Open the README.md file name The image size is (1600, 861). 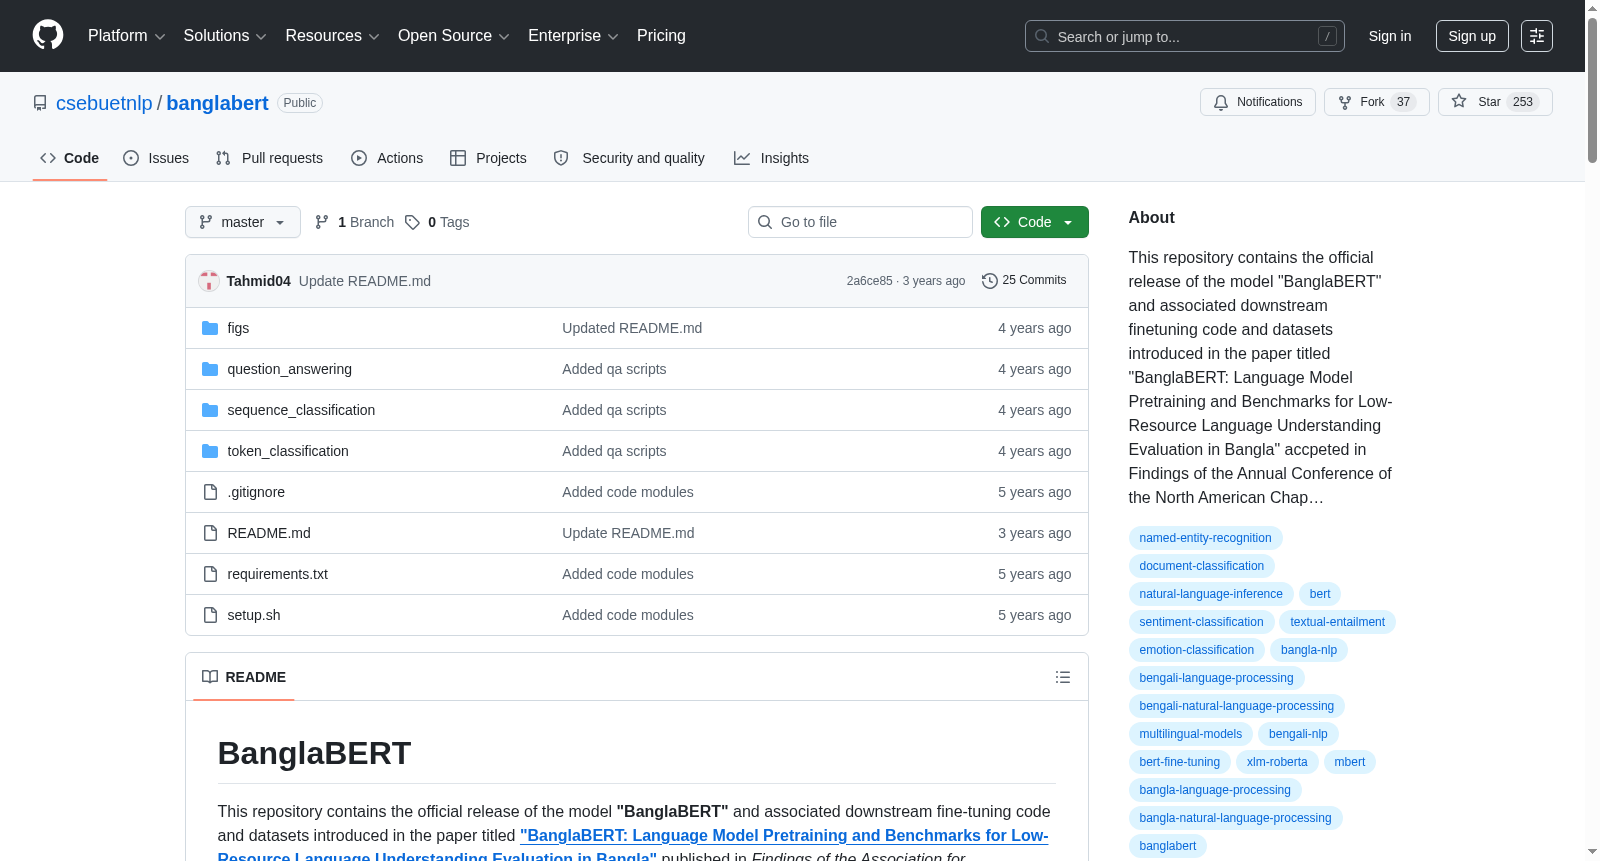pos(269,533)
